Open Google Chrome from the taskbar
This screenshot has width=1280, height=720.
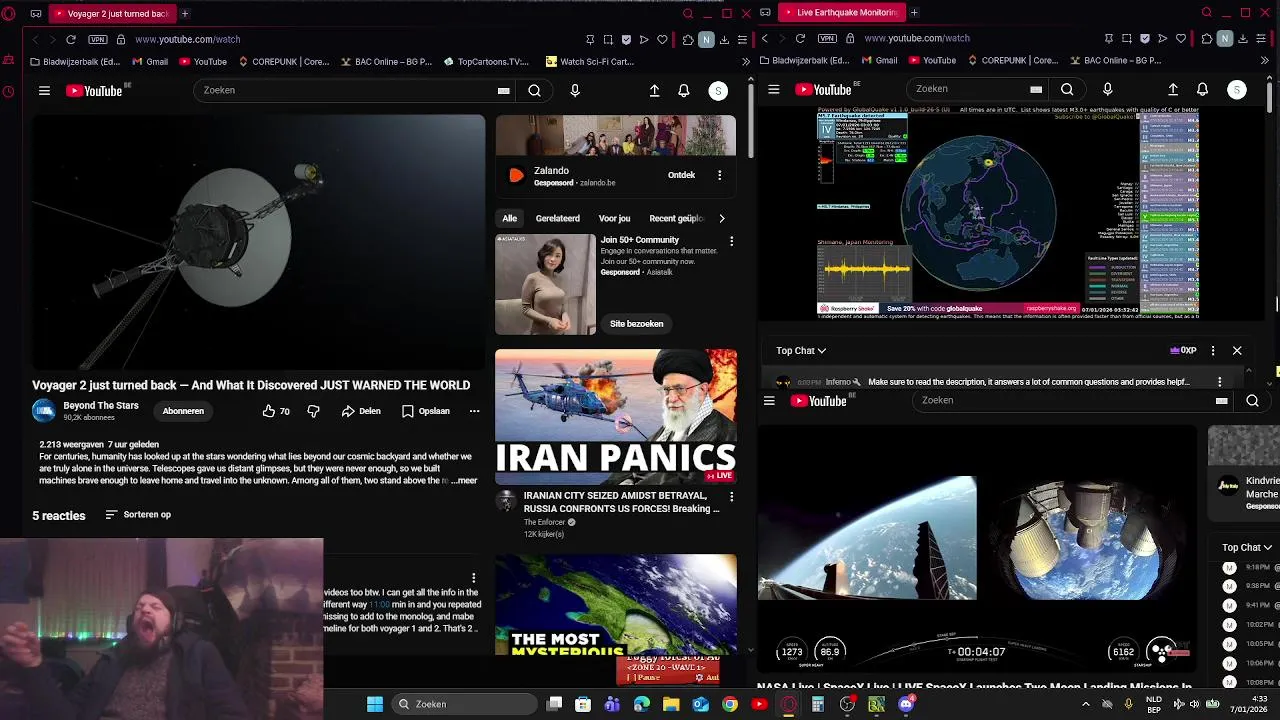click(730, 704)
